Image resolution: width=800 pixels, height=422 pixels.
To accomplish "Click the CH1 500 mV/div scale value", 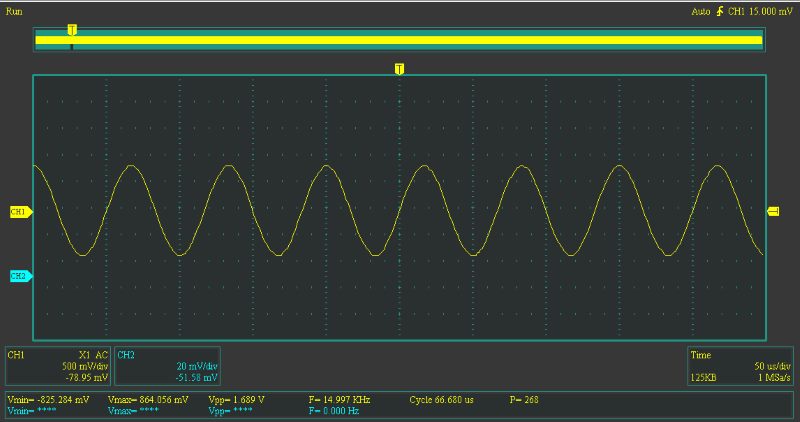I will [84, 366].
